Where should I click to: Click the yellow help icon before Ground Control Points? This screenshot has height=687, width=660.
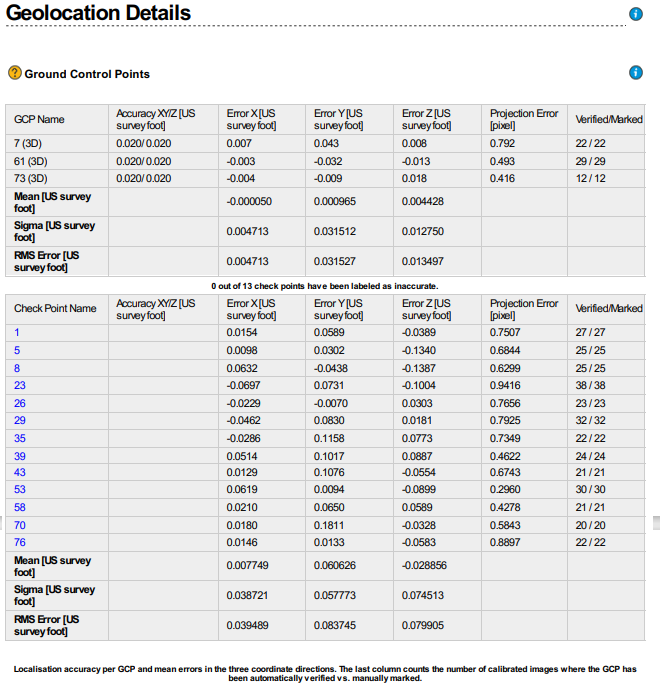click(14, 73)
